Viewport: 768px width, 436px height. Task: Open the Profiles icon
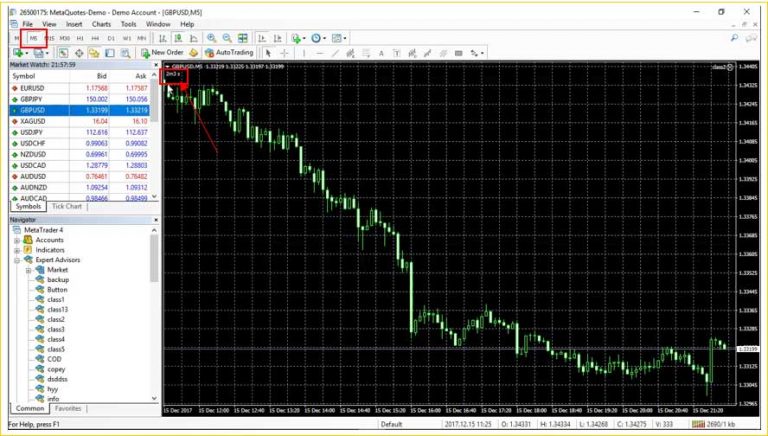[x=39, y=52]
